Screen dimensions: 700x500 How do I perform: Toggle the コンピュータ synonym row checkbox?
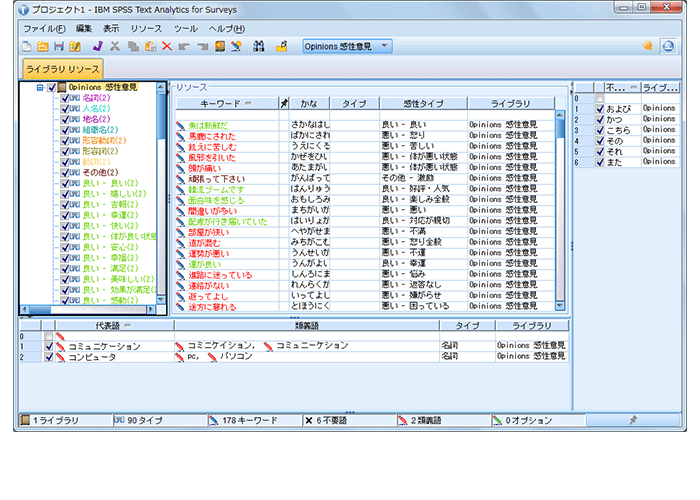tap(49, 357)
